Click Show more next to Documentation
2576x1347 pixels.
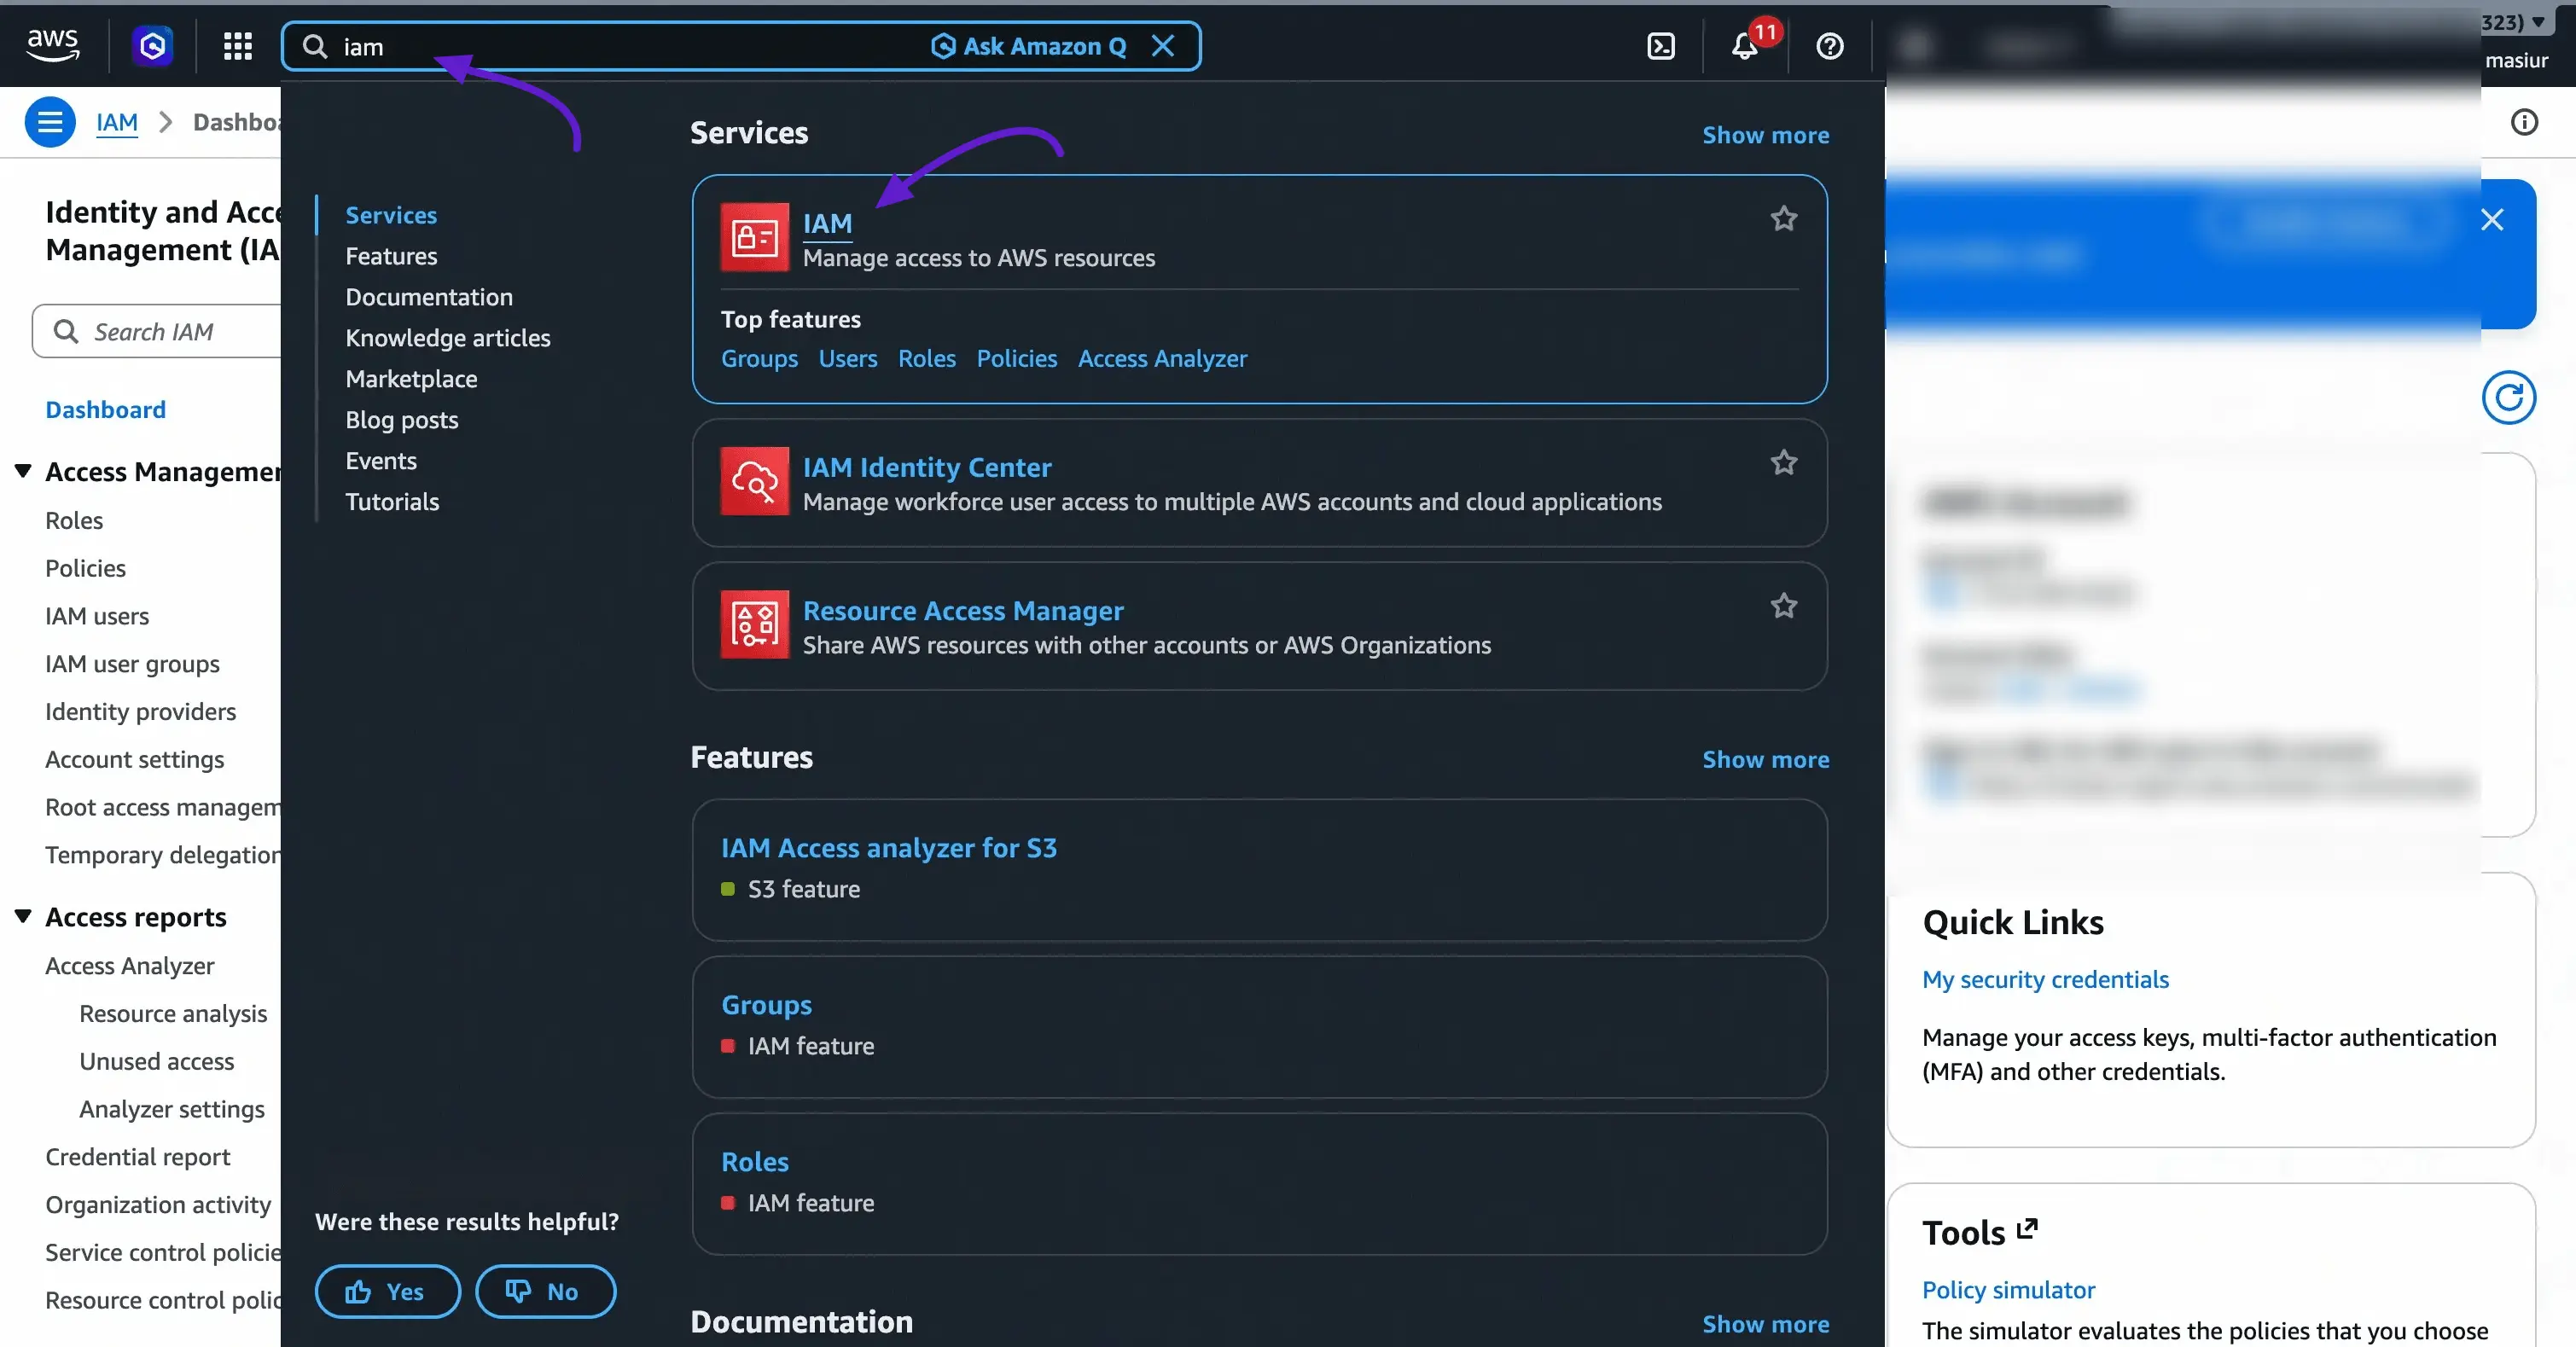1765,1323
